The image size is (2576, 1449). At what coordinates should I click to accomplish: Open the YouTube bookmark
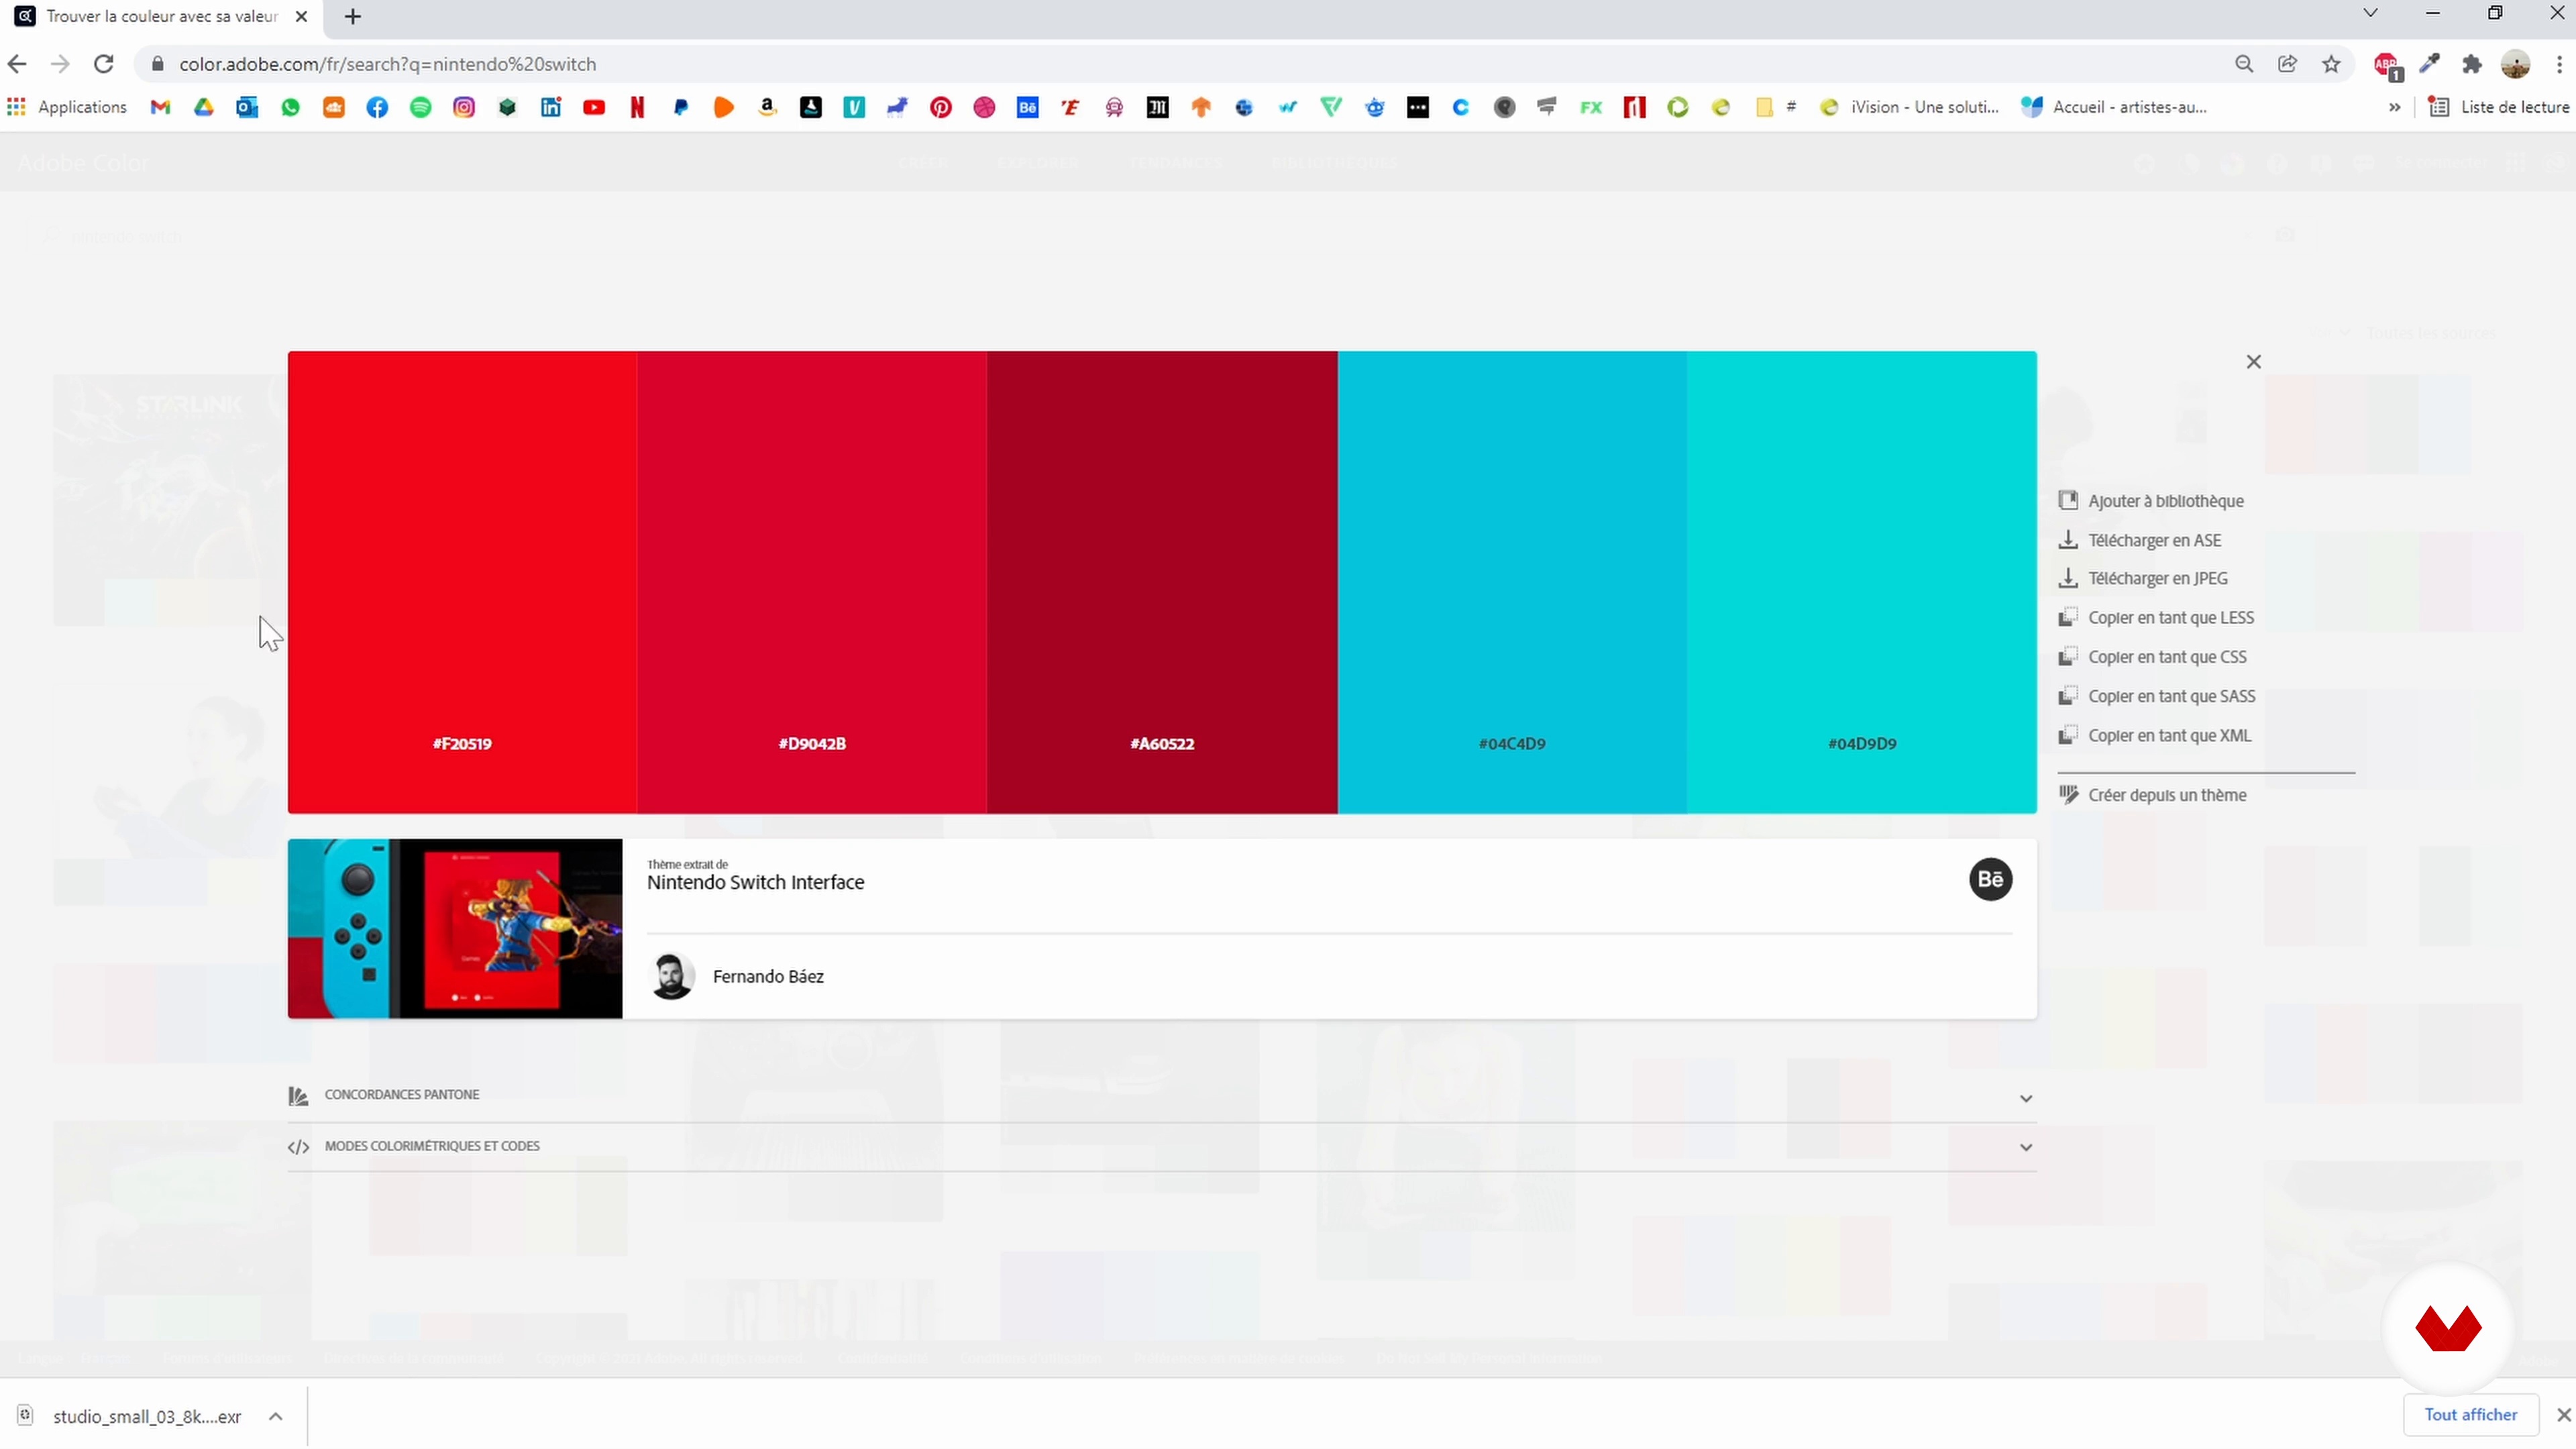(x=594, y=107)
